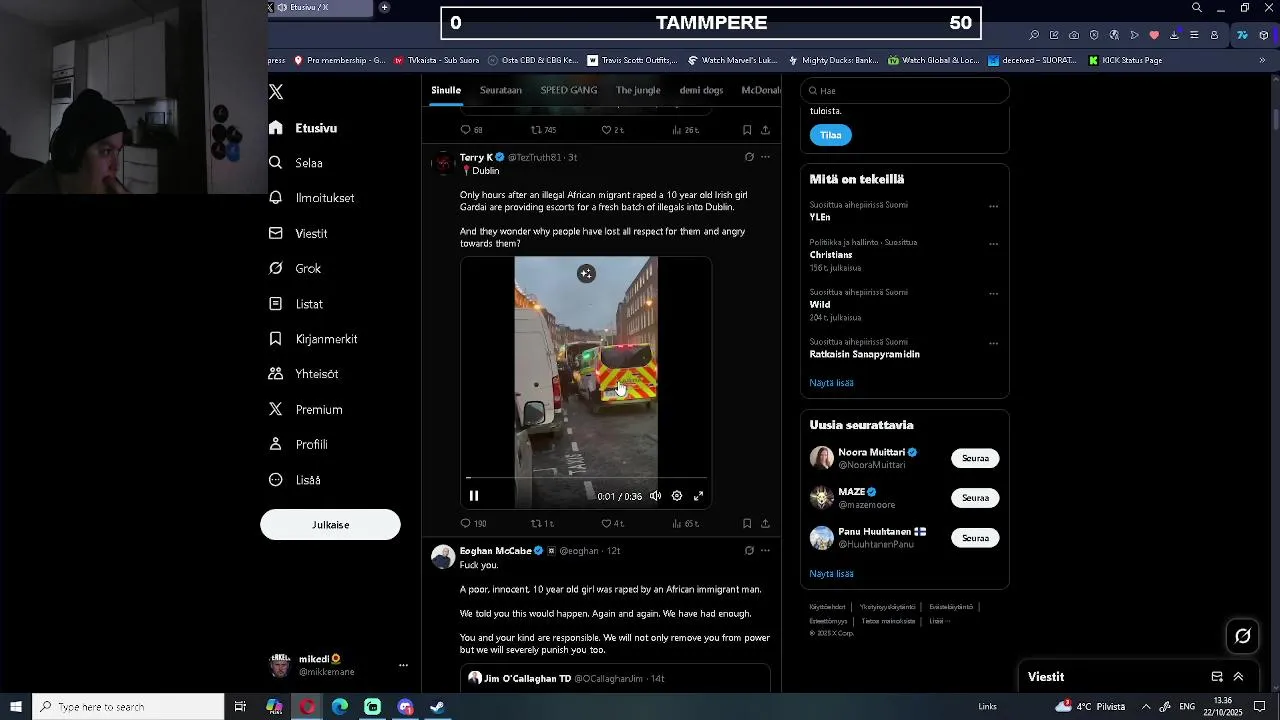Screen dimensions: 1280x720
Task: Click Christians trending topic
Action: 831,255
